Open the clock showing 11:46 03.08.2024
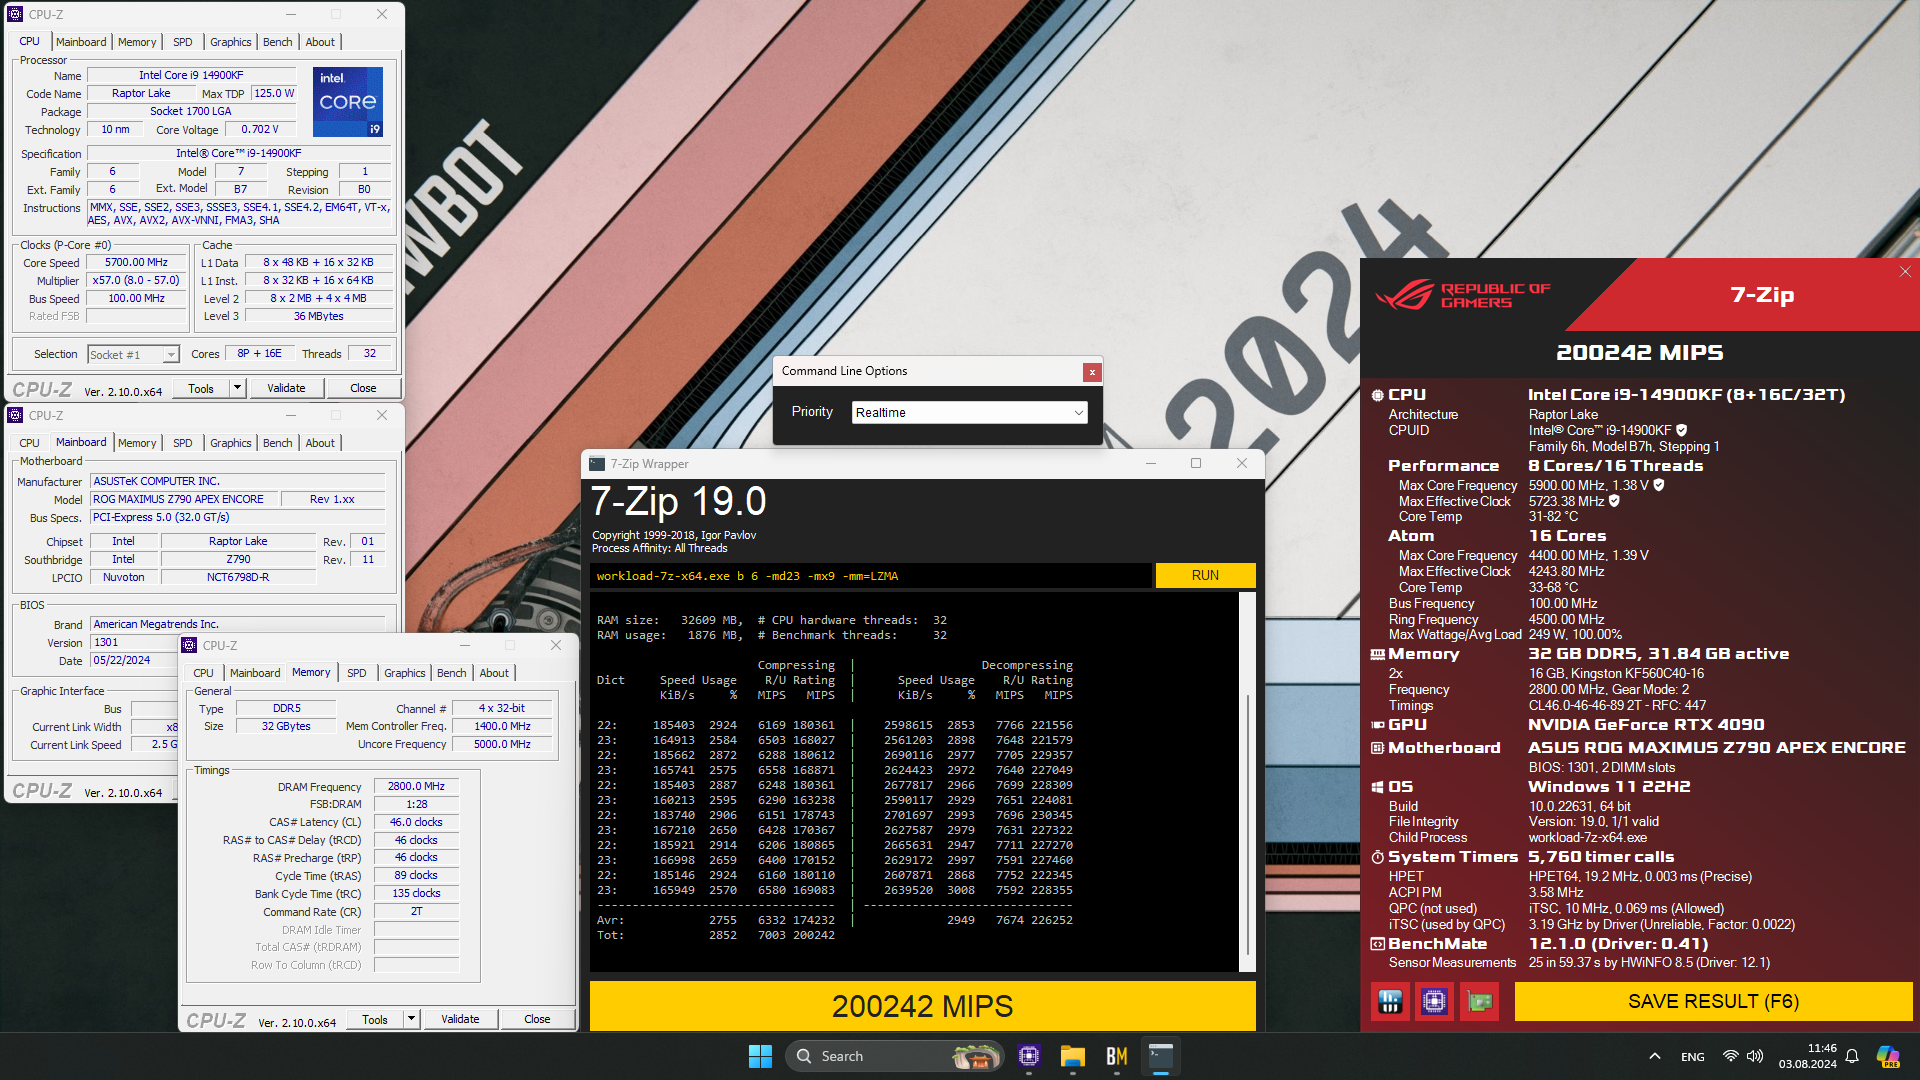 coord(1807,1056)
